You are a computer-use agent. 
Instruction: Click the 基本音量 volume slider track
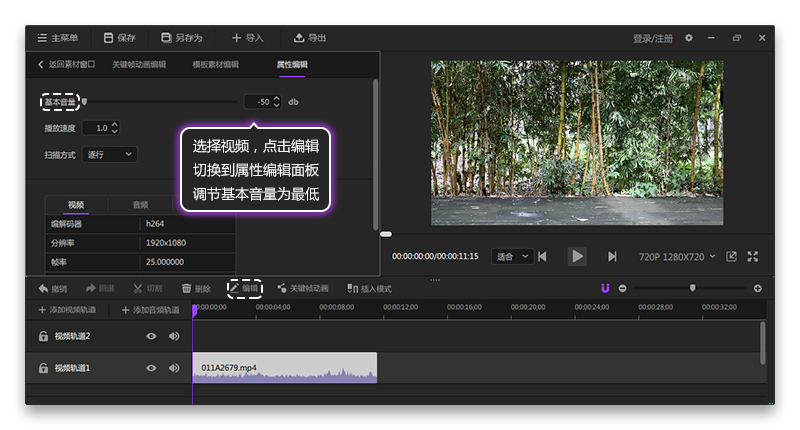(x=160, y=101)
